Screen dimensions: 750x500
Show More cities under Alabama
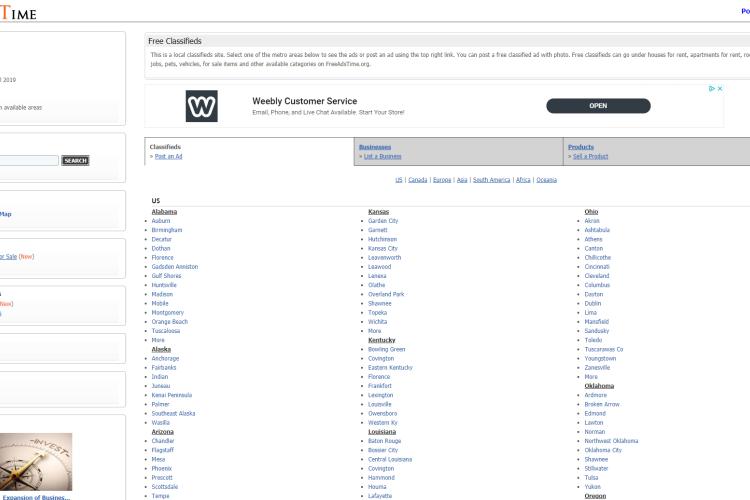(158, 340)
